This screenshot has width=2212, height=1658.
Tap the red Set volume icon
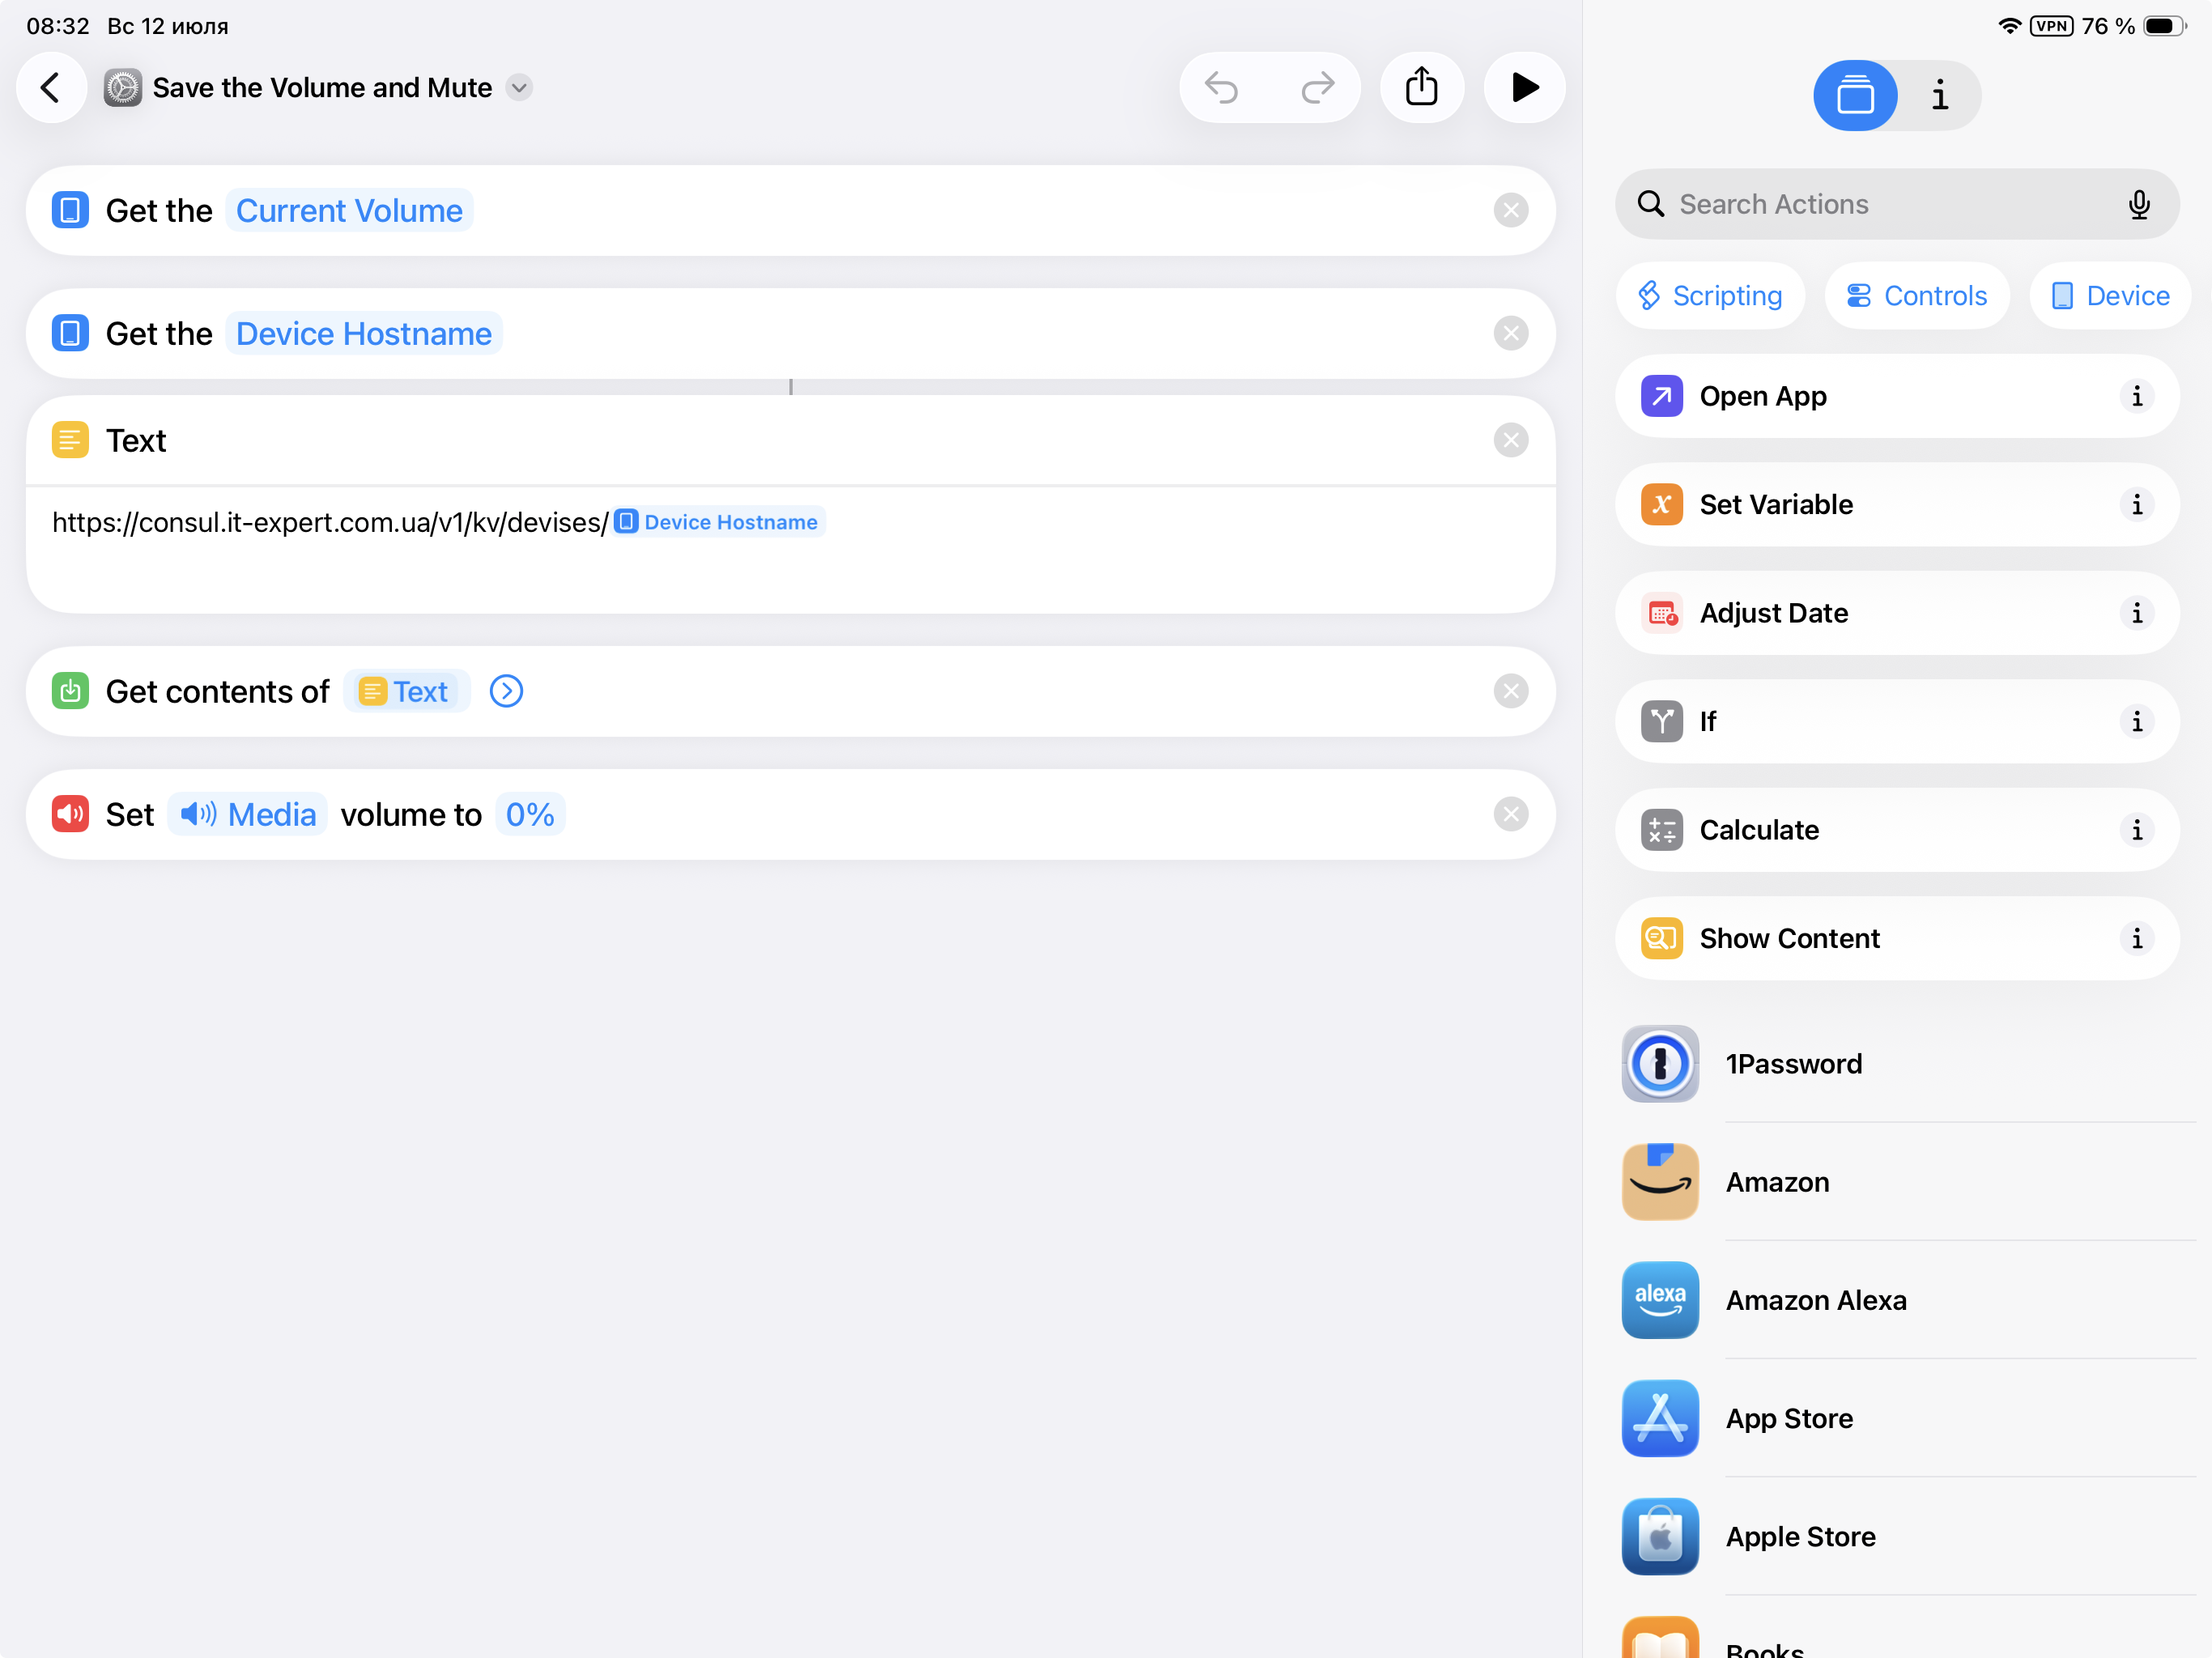click(70, 815)
